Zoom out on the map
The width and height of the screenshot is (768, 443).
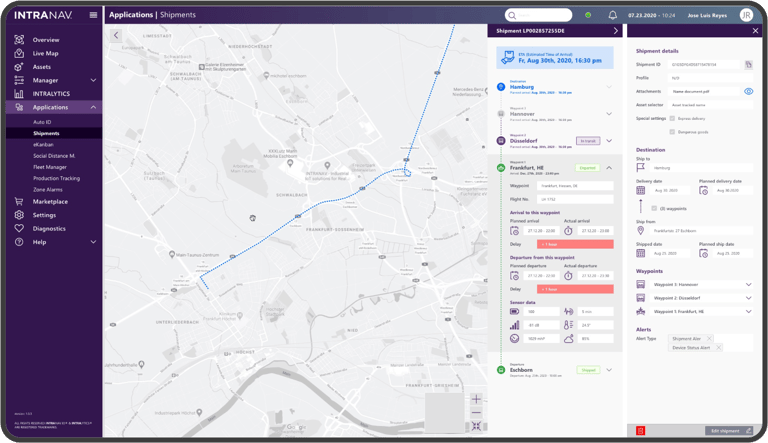click(x=476, y=413)
